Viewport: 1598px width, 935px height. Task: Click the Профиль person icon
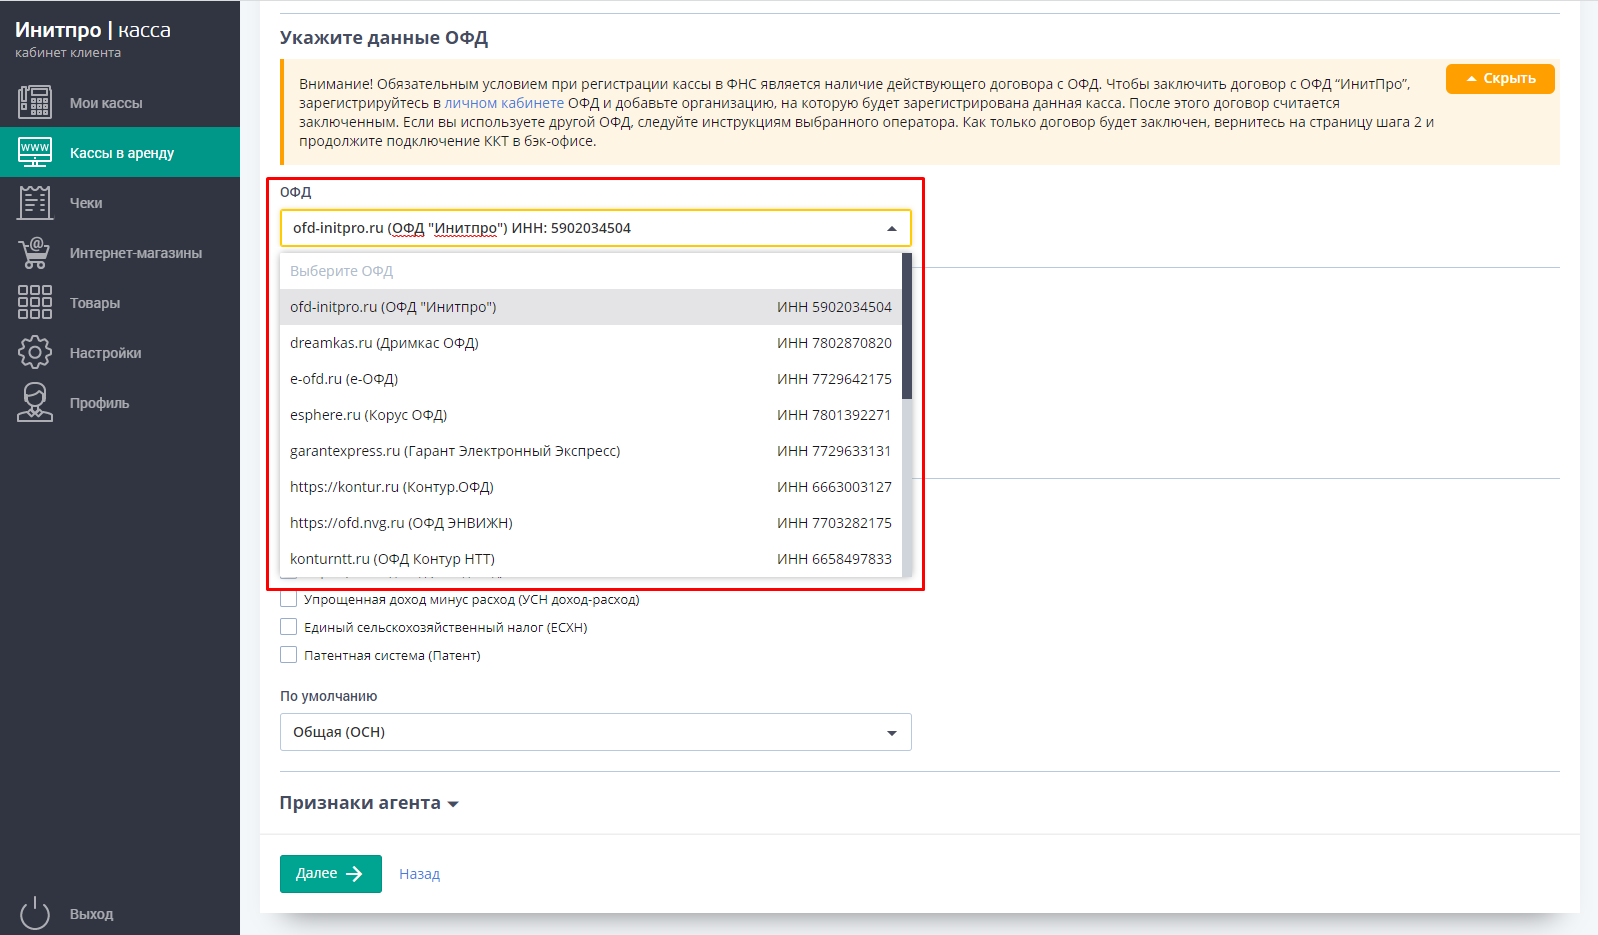pyautogui.click(x=35, y=402)
